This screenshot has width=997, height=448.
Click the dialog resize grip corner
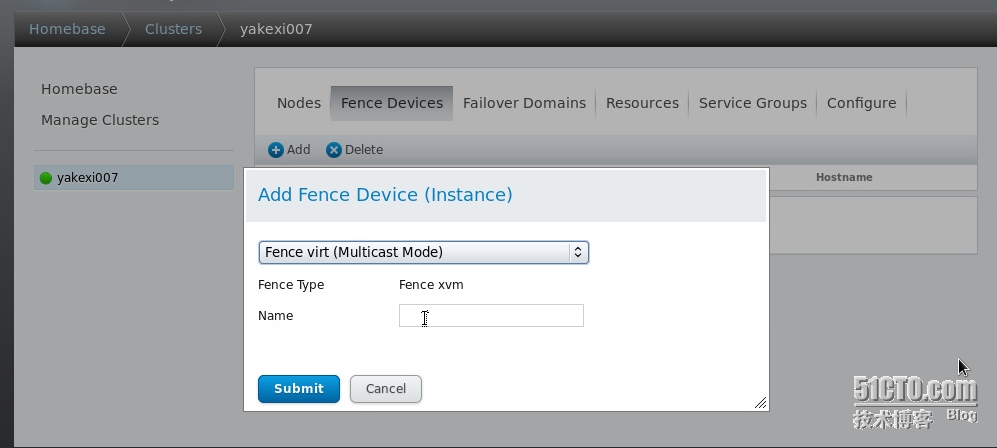pos(760,402)
